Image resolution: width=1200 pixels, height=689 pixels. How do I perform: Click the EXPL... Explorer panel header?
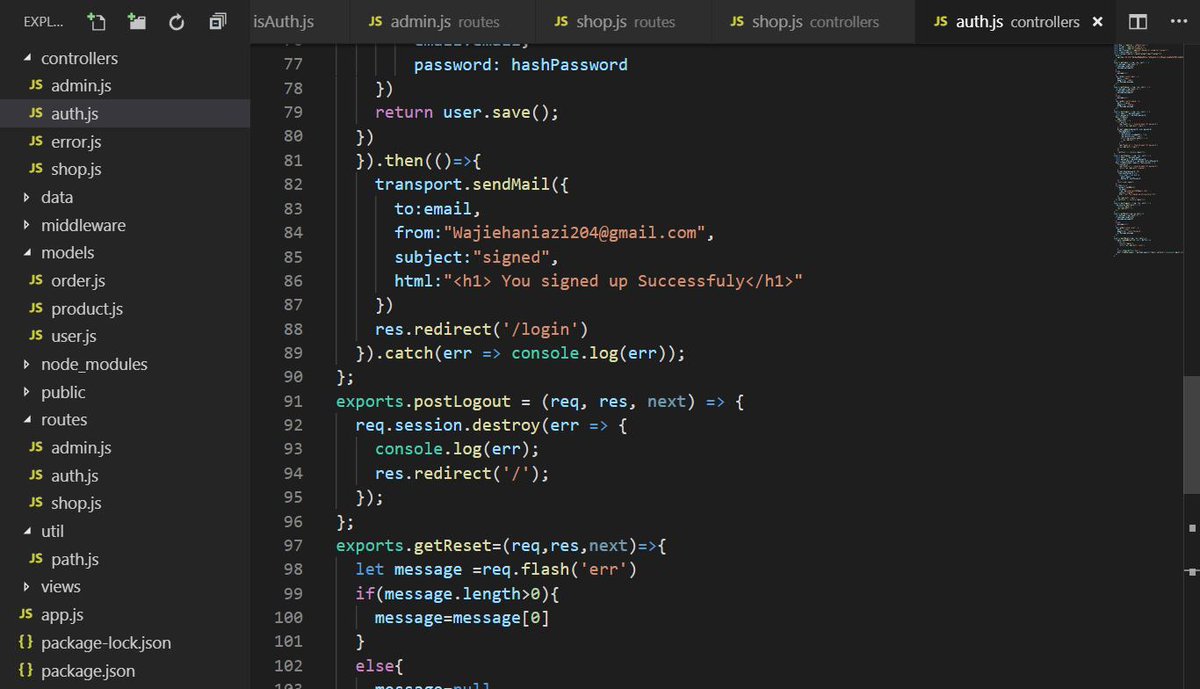pyautogui.click(x=42, y=21)
